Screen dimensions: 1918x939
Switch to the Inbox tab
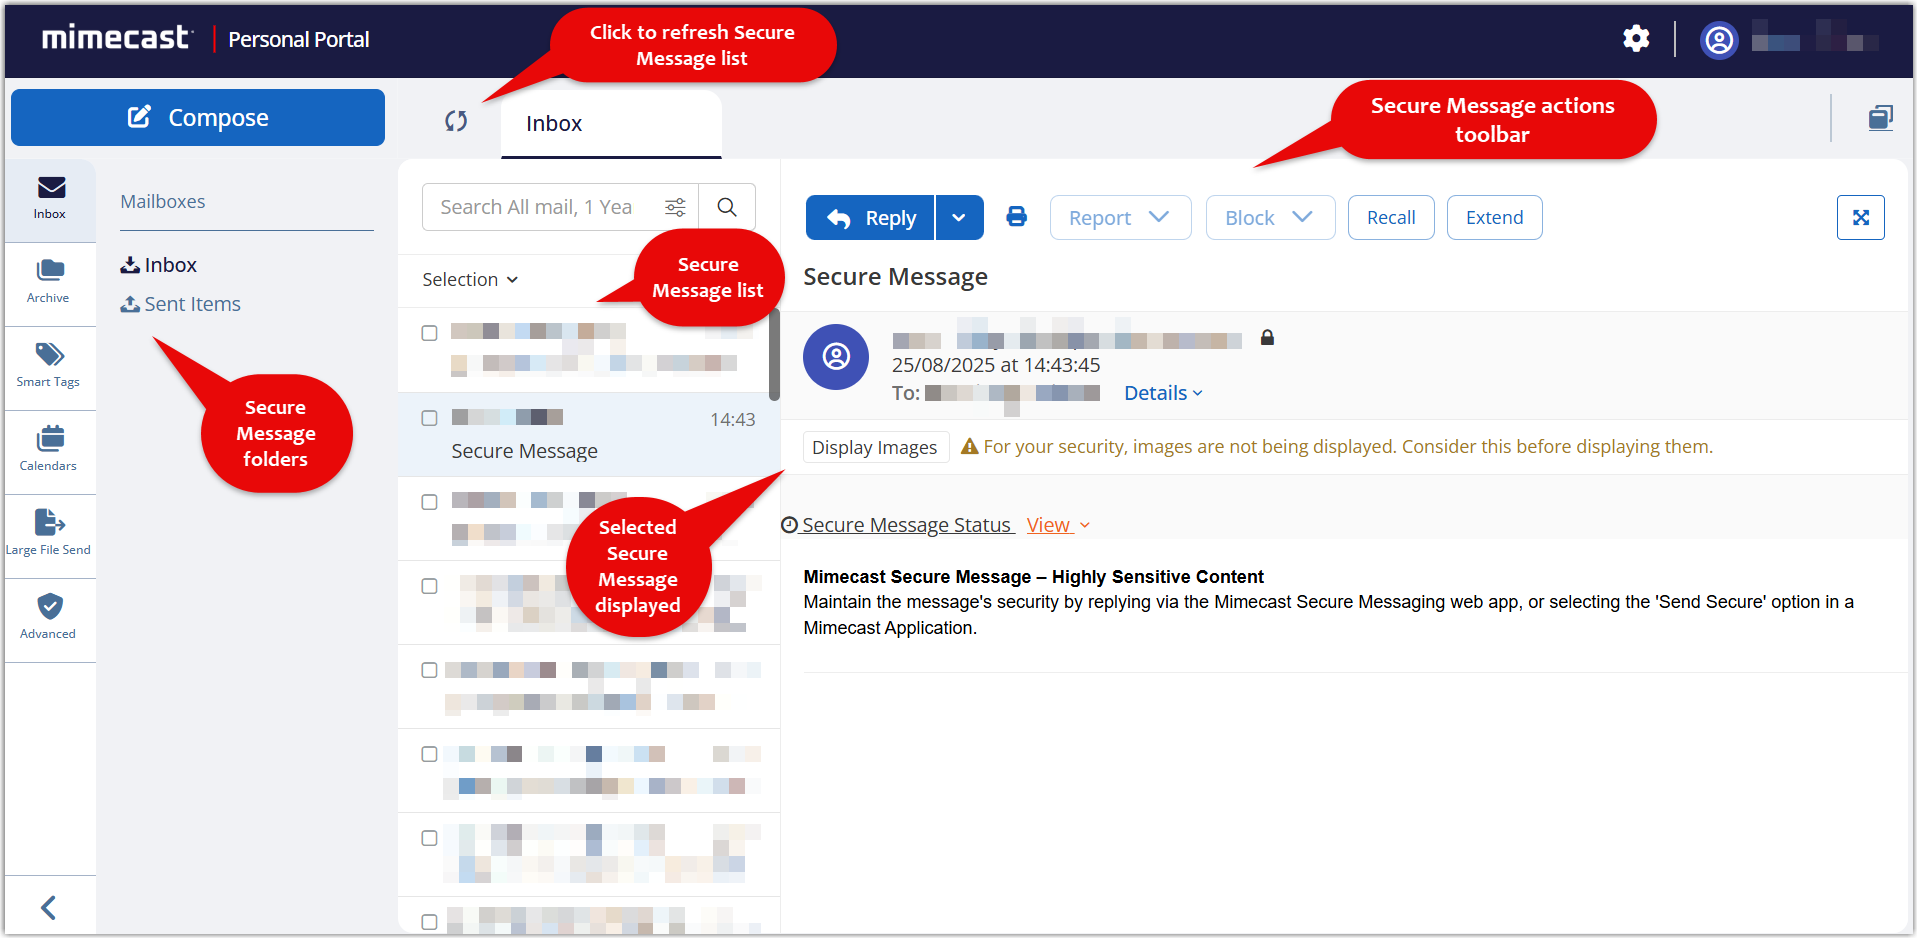pos(553,123)
